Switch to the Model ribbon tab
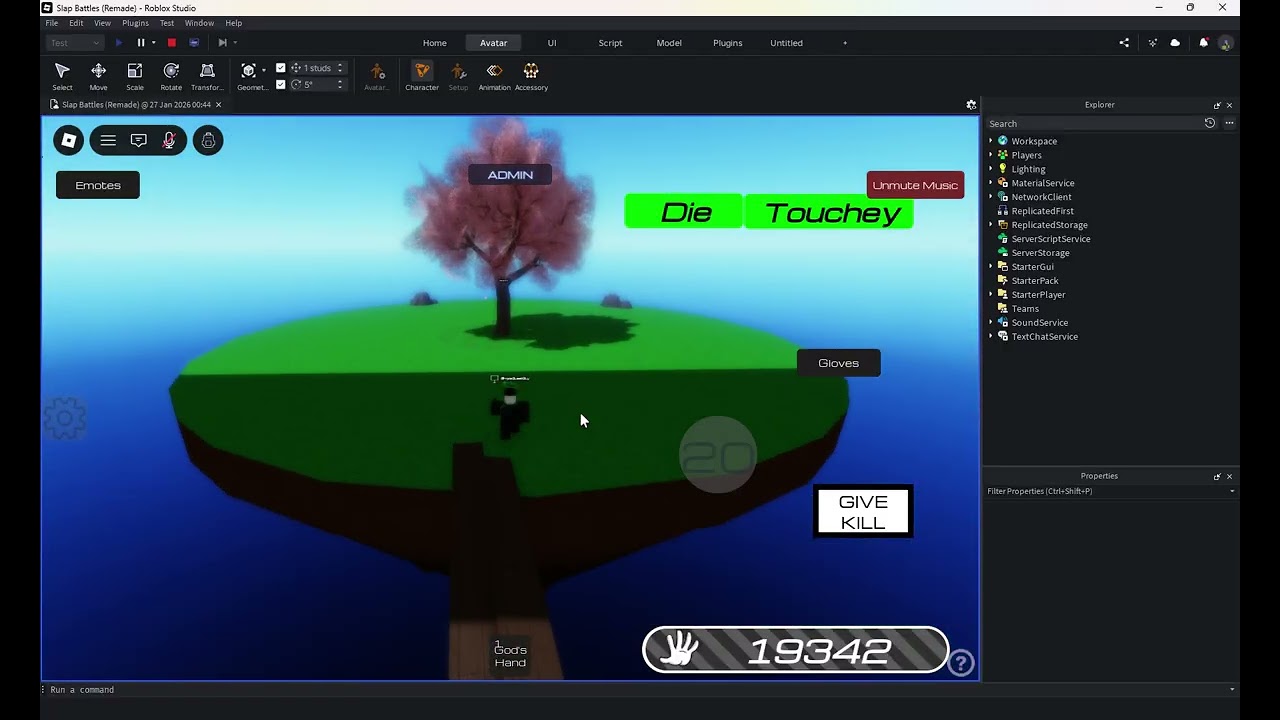1280x720 pixels. (669, 43)
